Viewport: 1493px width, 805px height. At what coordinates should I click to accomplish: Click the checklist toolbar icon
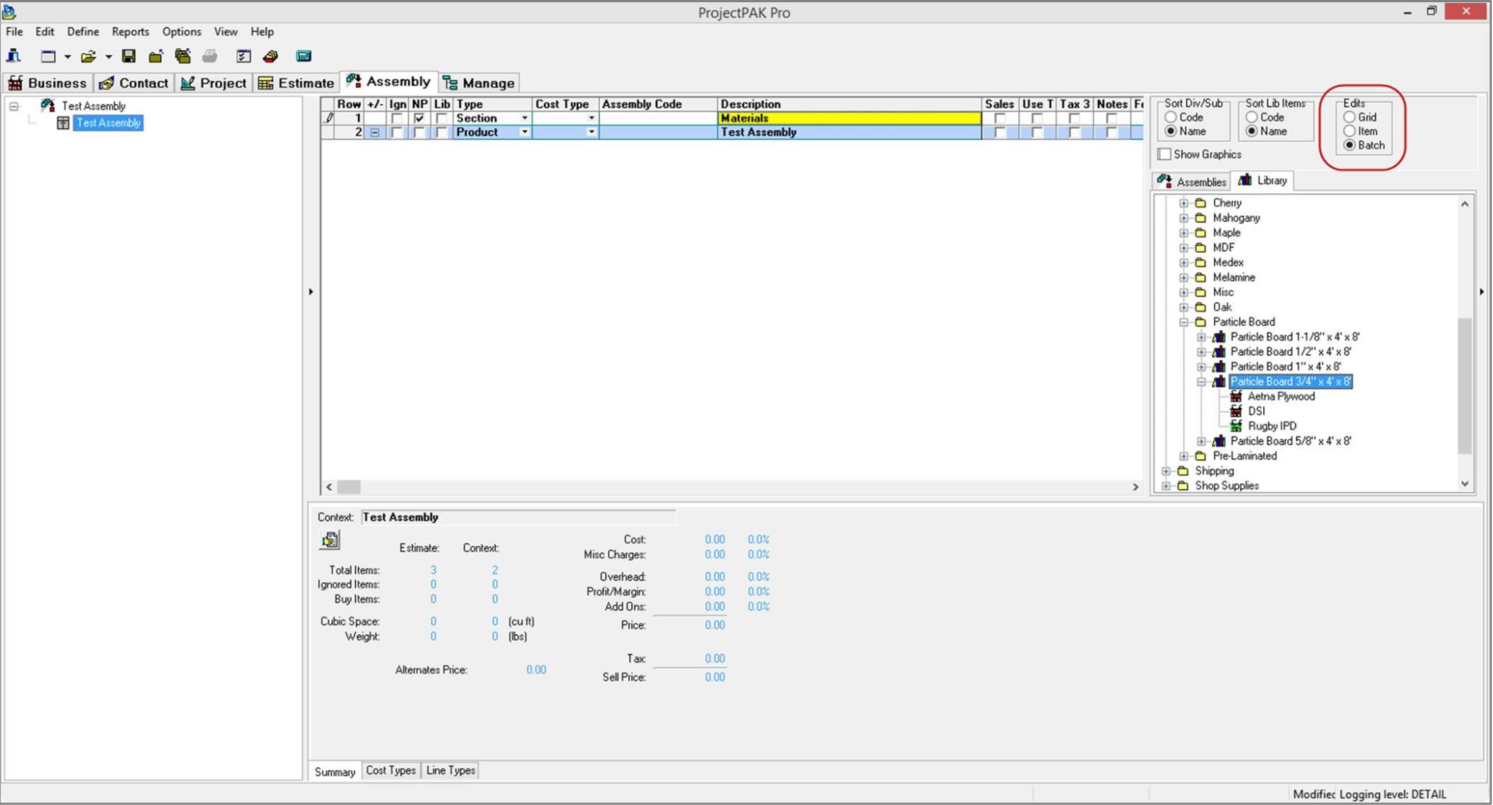(x=243, y=56)
